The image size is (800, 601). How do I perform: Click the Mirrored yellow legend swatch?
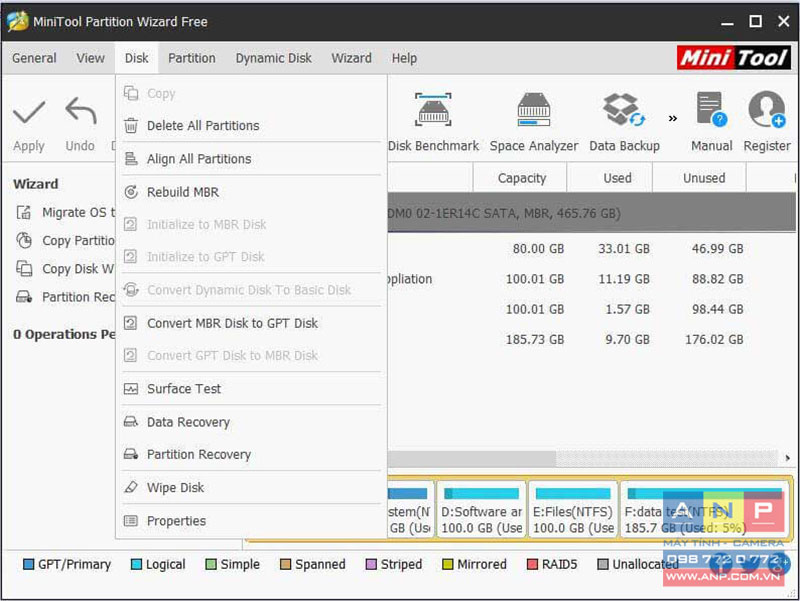tap(447, 564)
